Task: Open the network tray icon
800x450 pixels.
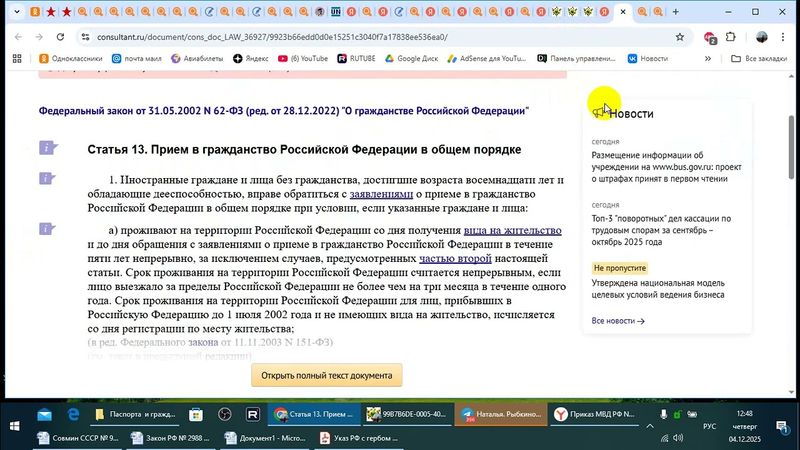Action: tap(664, 438)
